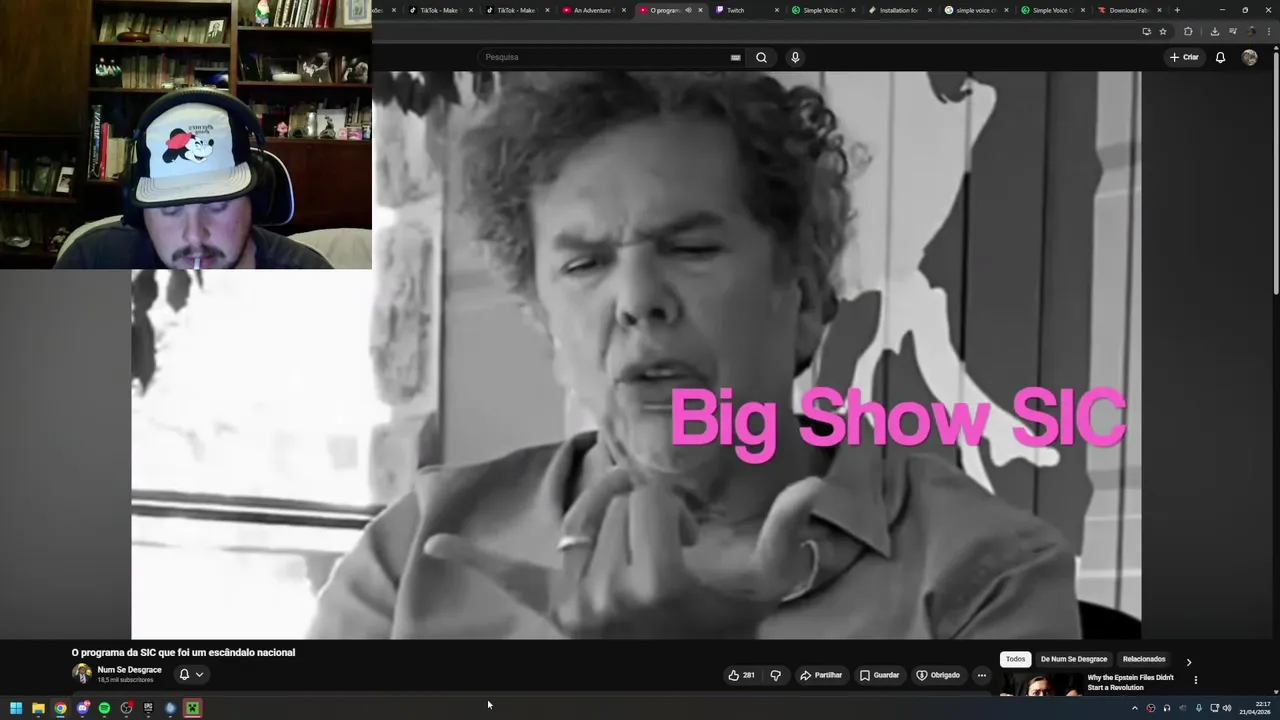This screenshot has width=1280, height=720.
Task: Open Chrome profile avatar in toolbar
Action: (x=1251, y=31)
